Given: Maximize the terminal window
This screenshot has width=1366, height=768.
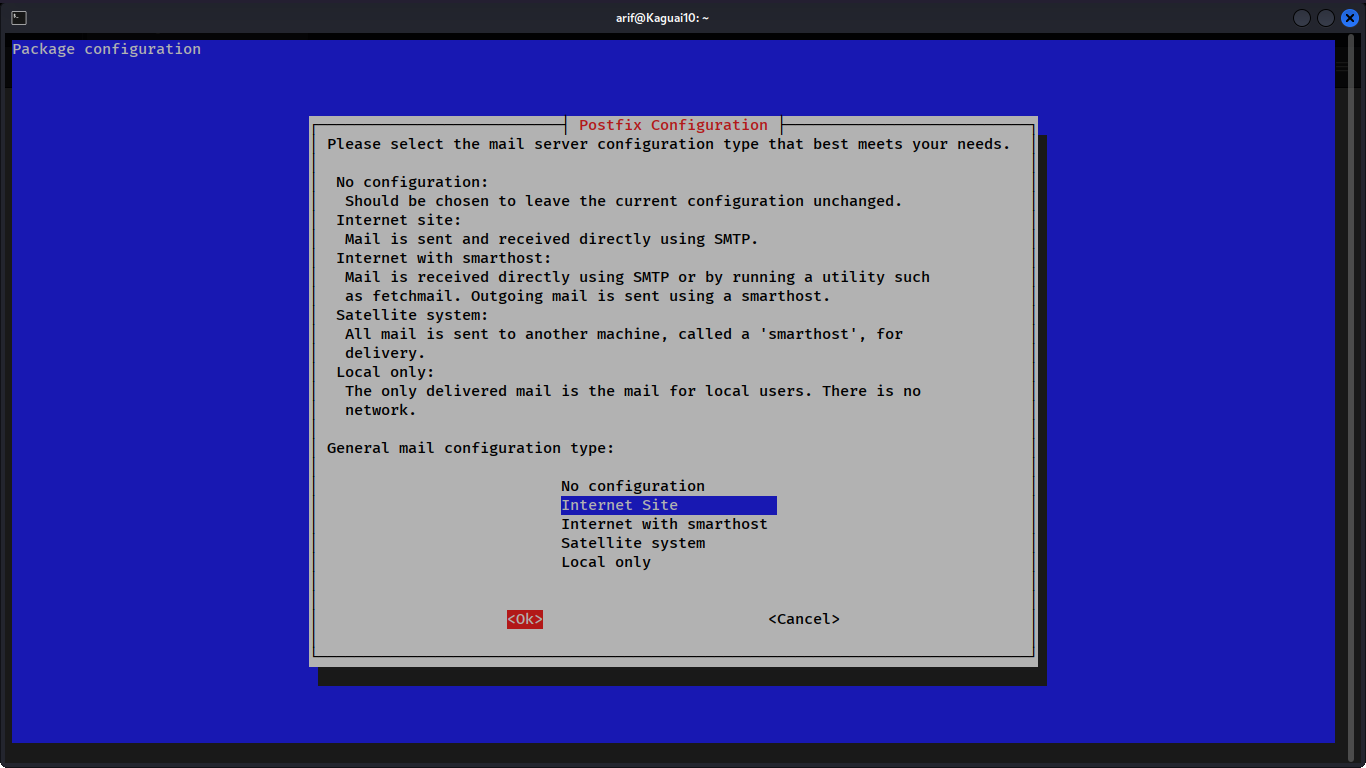Looking at the screenshot, I should [1325, 18].
